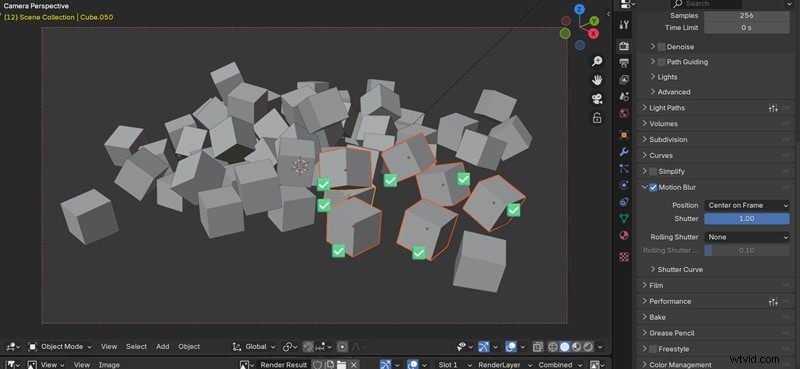The width and height of the screenshot is (800, 369).
Task: Open the Select menu in the viewport header
Action: tap(136, 347)
